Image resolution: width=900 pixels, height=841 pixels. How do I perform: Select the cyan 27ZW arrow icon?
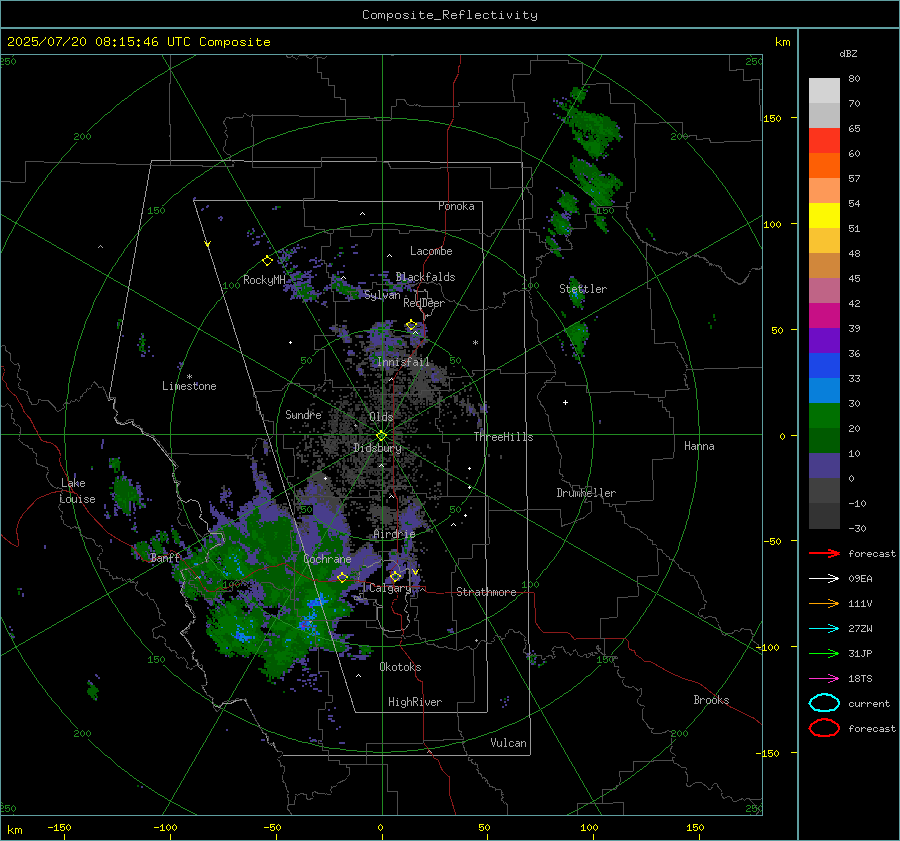coord(824,629)
